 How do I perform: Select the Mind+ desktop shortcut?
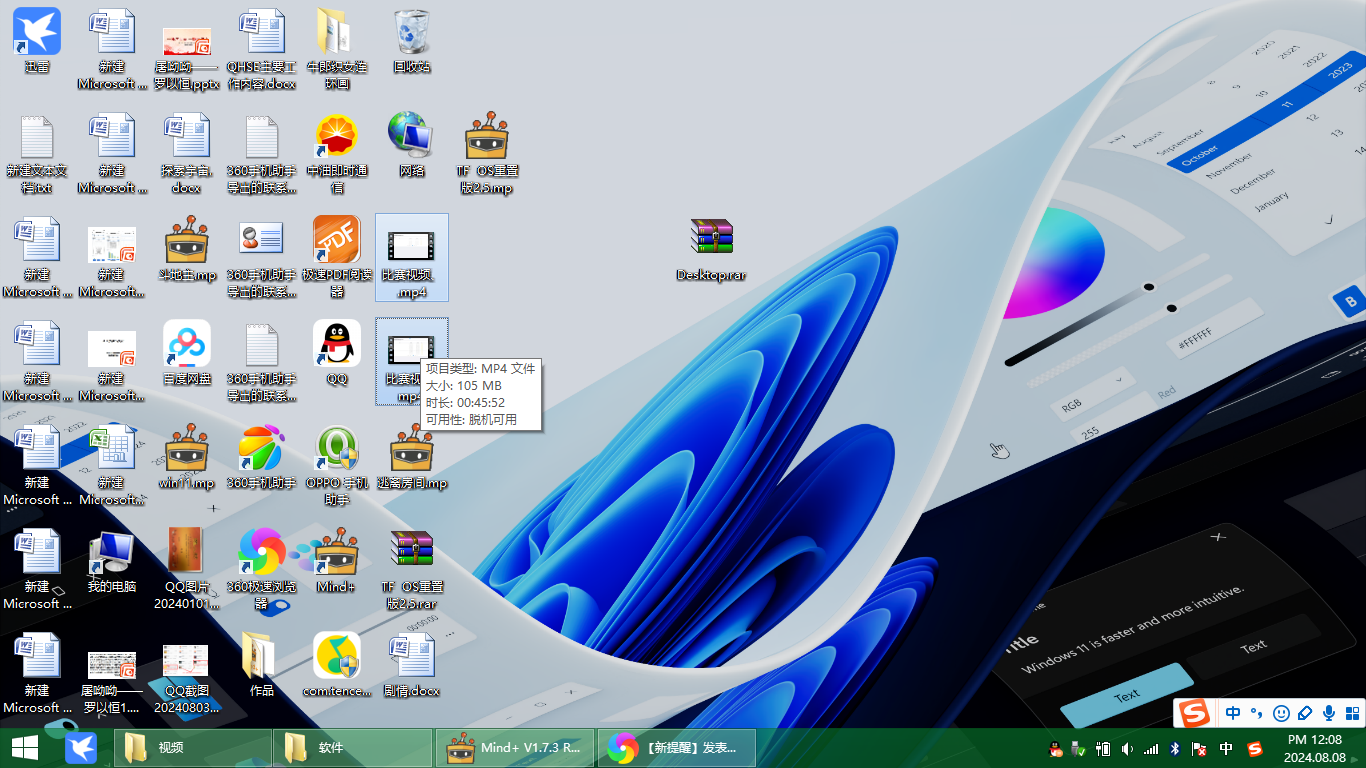337,561
